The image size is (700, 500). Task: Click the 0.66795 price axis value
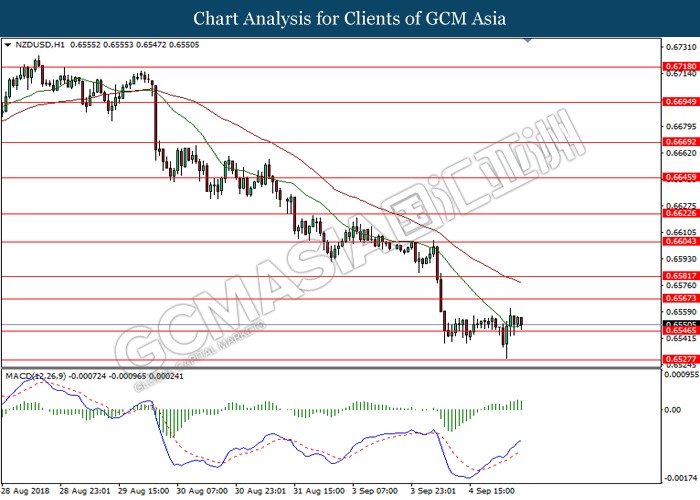[x=681, y=126]
